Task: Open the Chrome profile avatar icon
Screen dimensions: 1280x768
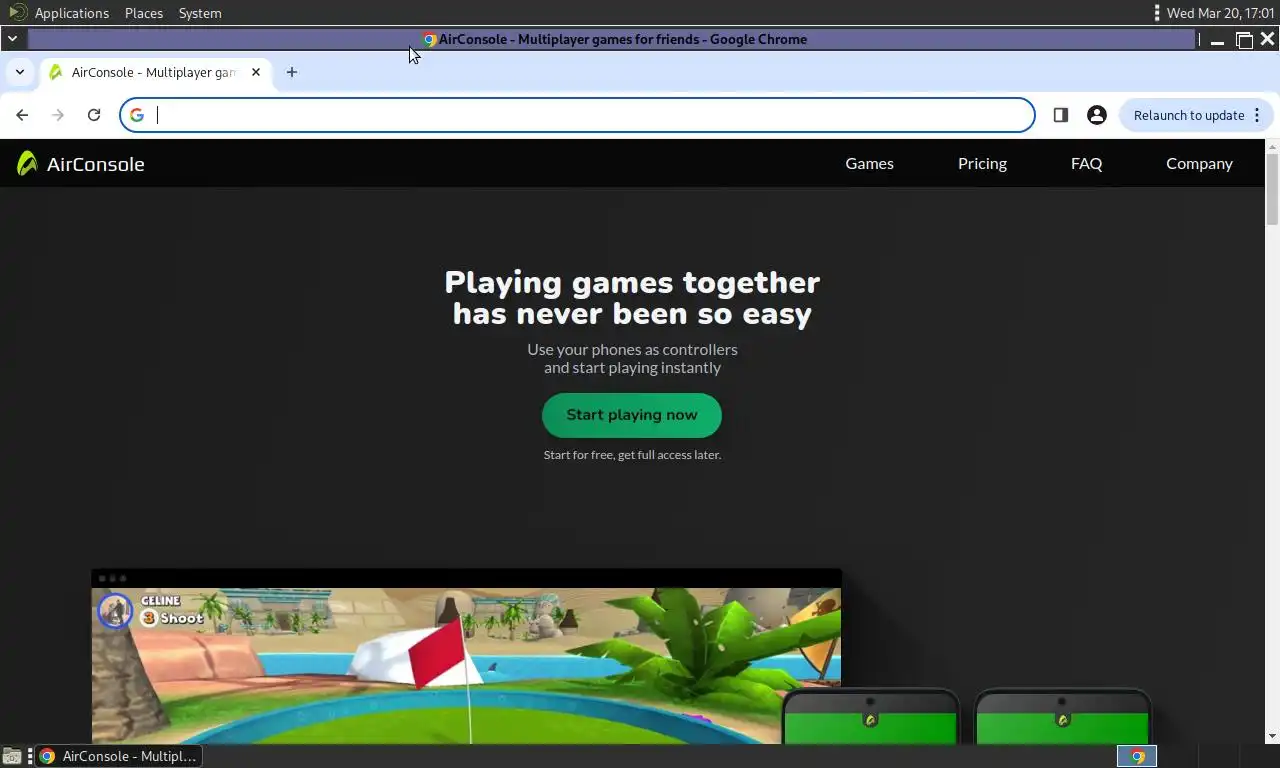Action: pyautogui.click(x=1097, y=115)
